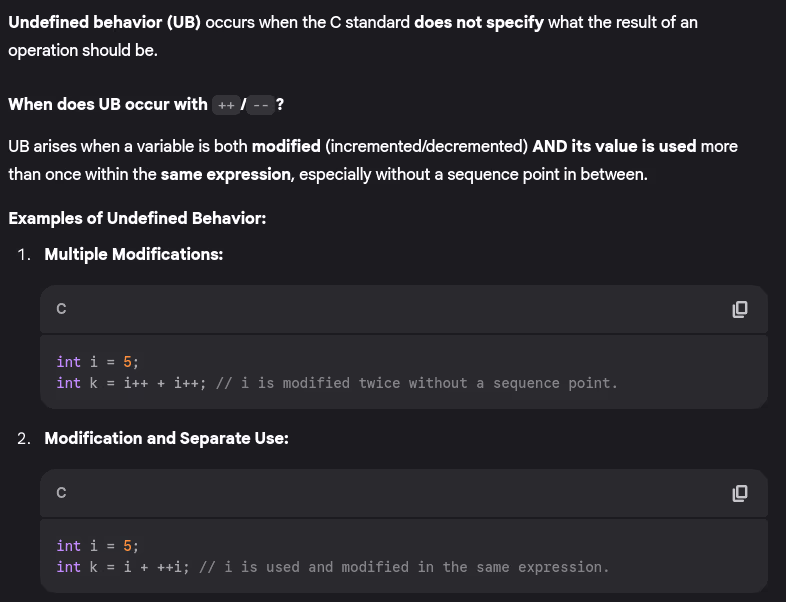Click the 'When does UB occur with' heading

pyautogui.click(x=109, y=104)
